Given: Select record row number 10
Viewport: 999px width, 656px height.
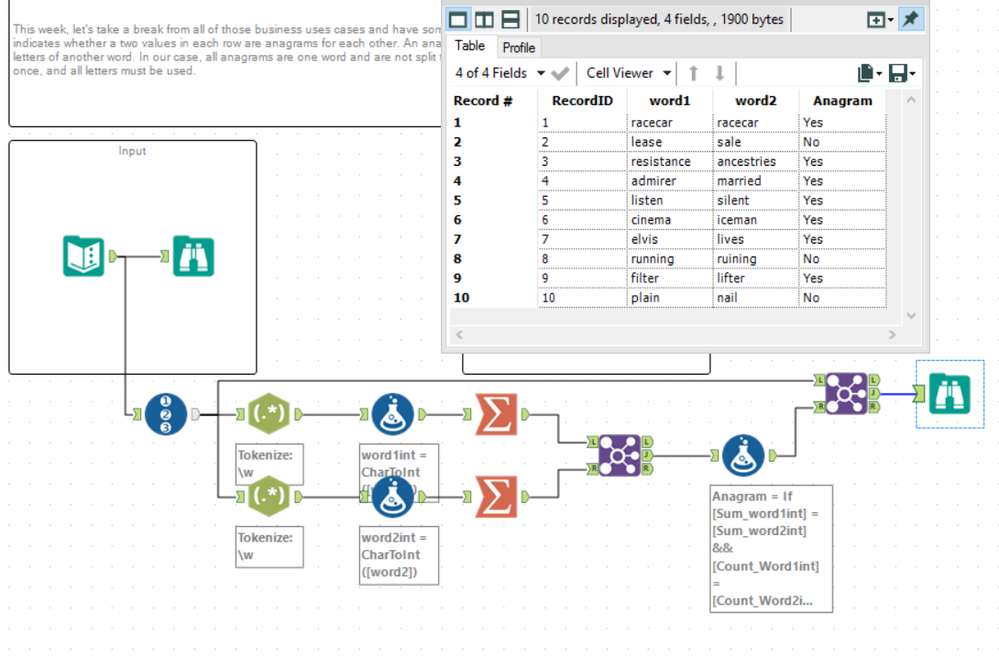Looking at the screenshot, I should (x=462, y=297).
